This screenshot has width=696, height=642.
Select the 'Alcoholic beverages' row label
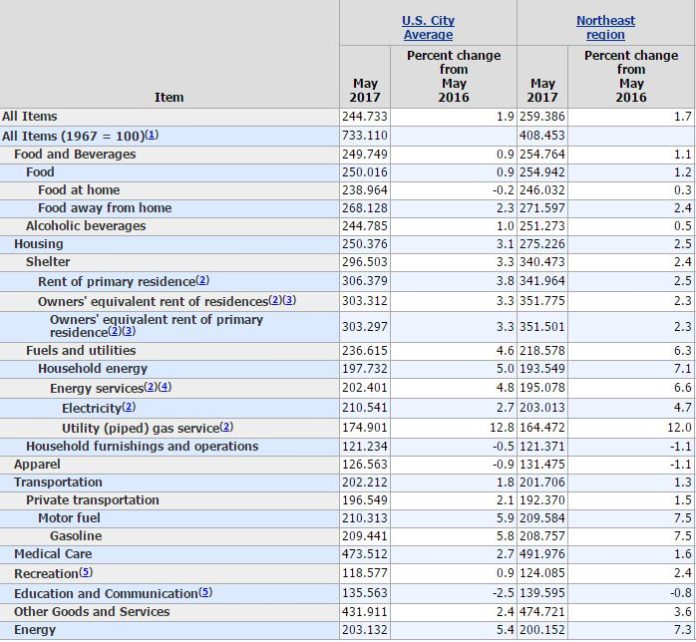click(x=86, y=226)
